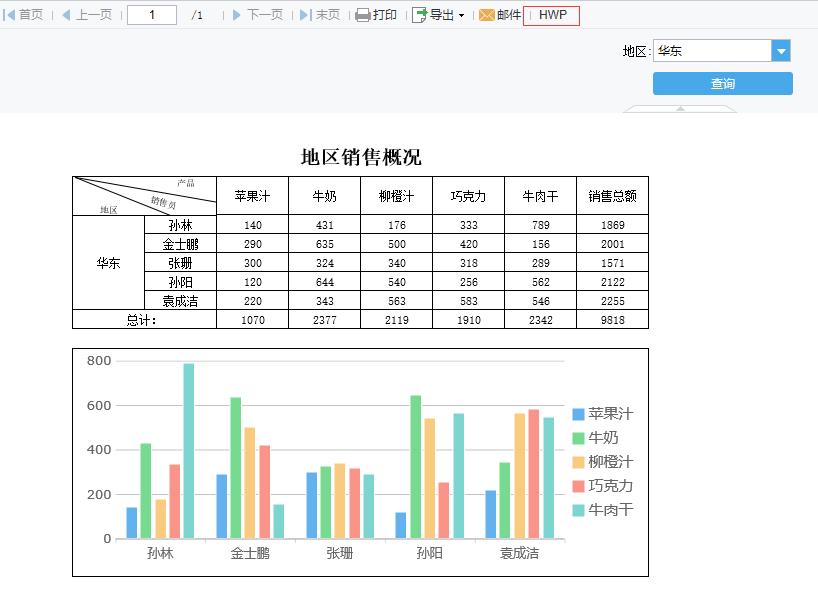Select the 孙林 row name cell

pyautogui.click(x=181, y=225)
